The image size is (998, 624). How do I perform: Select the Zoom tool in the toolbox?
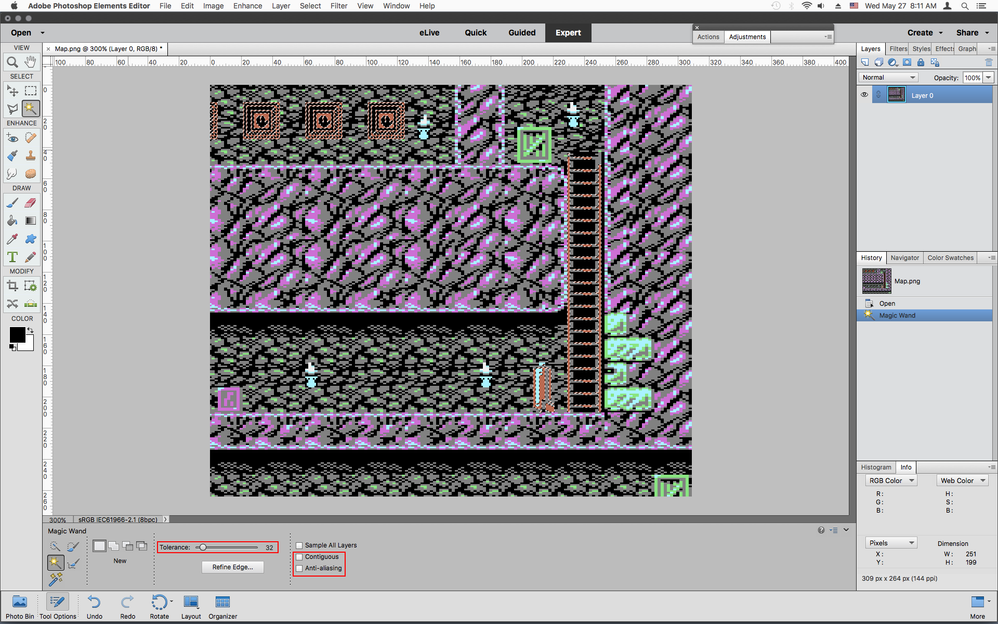pyautogui.click(x=12, y=62)
